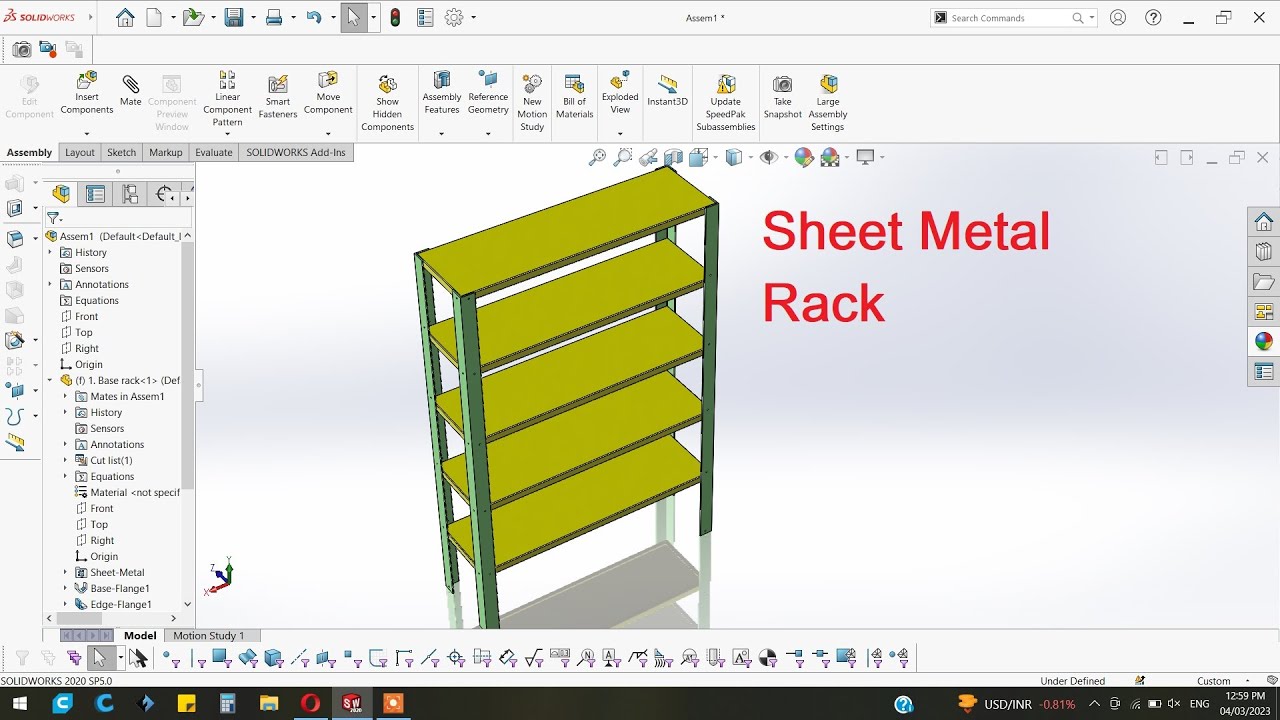
Task: Open File Explorer tab in task pane
Action: [x=1264, y=282]
